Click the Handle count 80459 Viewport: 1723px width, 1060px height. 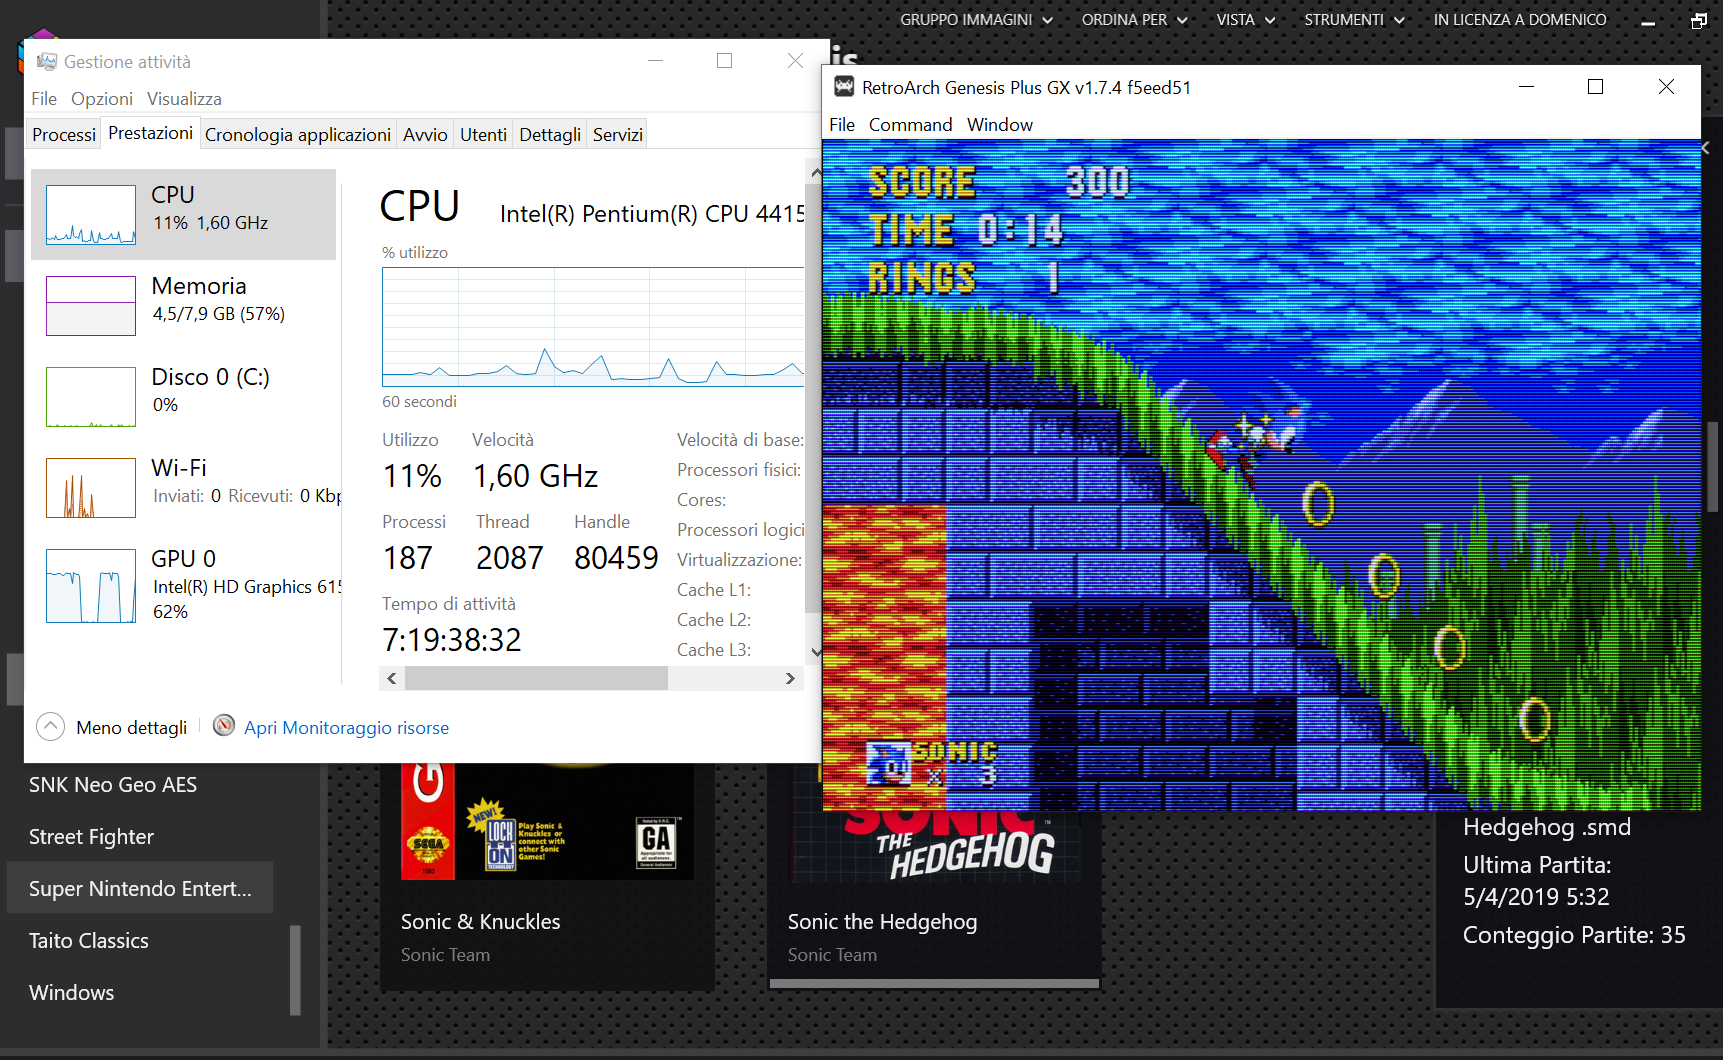616,558
